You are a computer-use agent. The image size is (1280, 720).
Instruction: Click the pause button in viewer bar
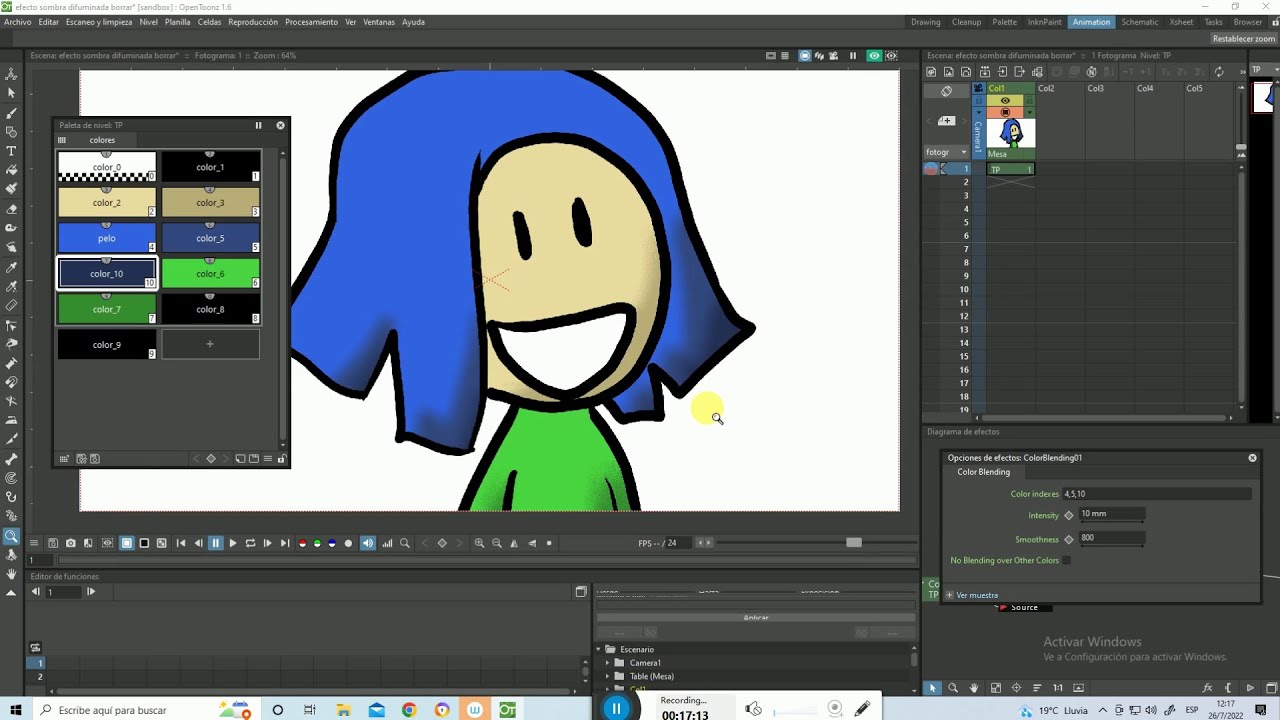(x=215, y=543)
